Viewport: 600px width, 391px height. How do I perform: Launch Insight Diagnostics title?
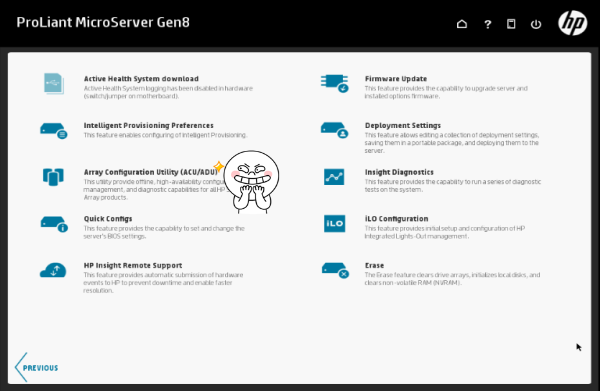click(399, 172)
